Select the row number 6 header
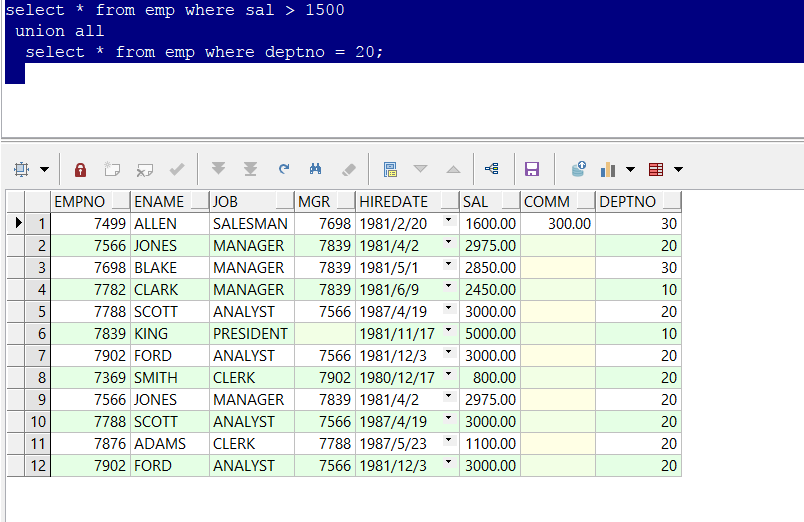The image size is (804, 522). 37,334
